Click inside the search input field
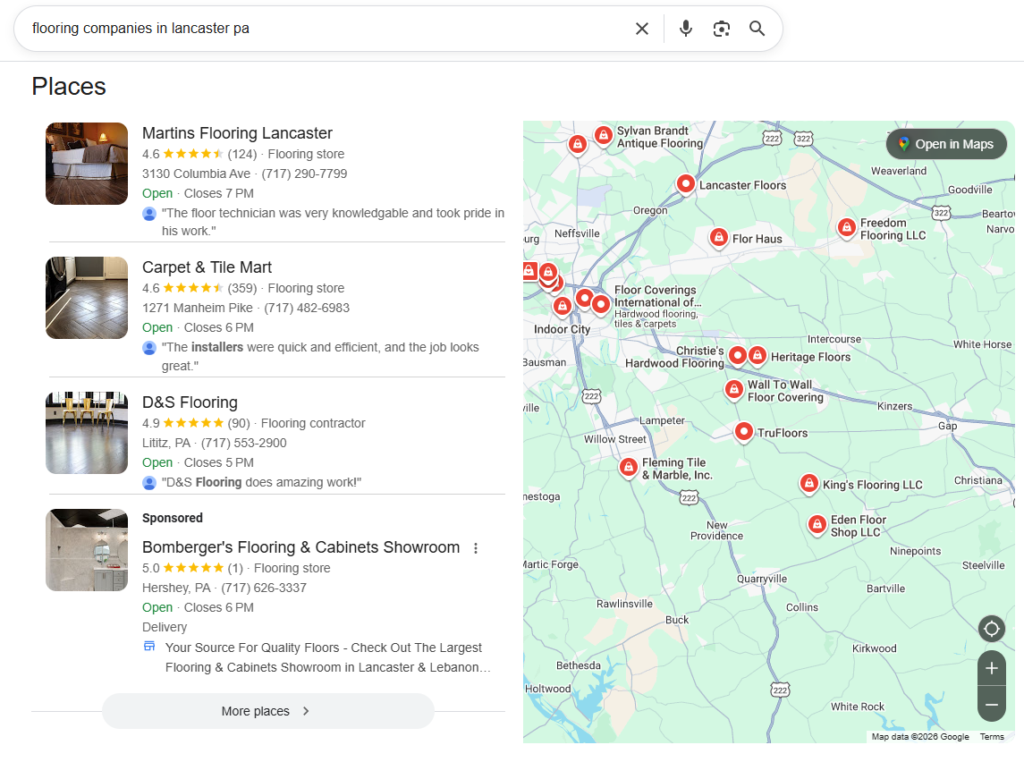1024x762 pixels. [x=300, y=28]
